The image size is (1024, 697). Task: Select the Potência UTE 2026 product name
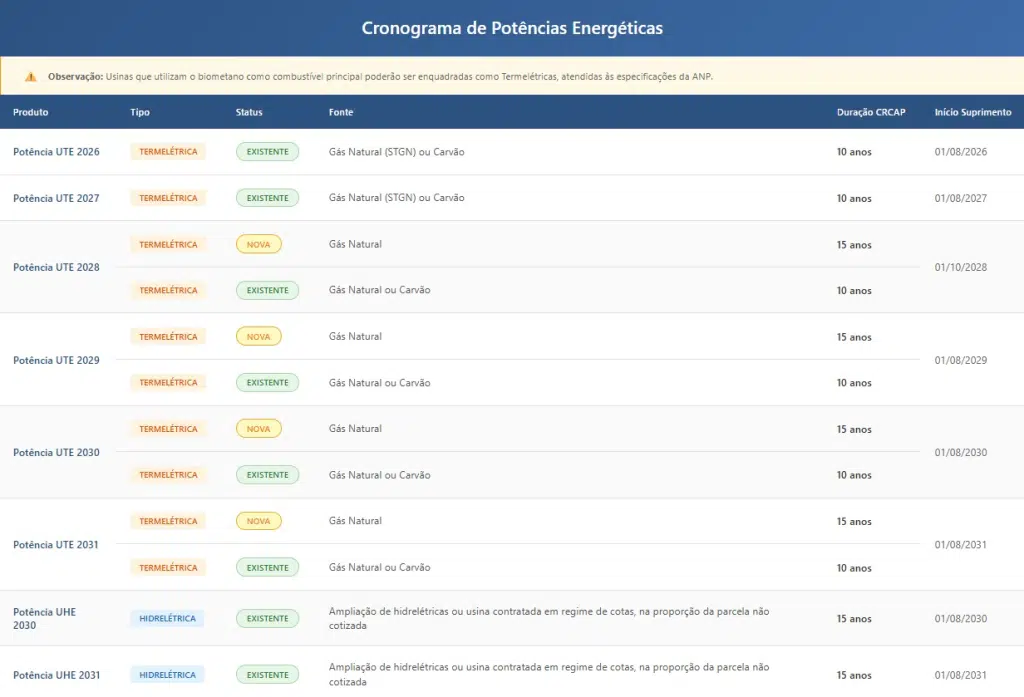(56, 152)
